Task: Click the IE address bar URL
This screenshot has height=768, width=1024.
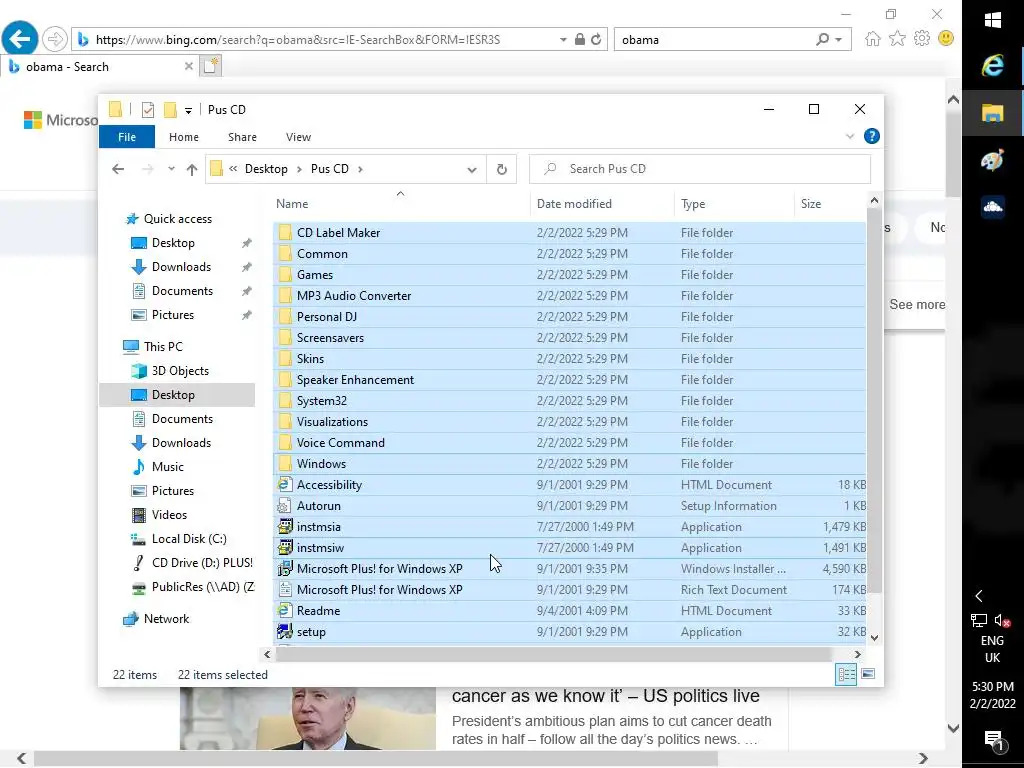Action: (298, 40)
